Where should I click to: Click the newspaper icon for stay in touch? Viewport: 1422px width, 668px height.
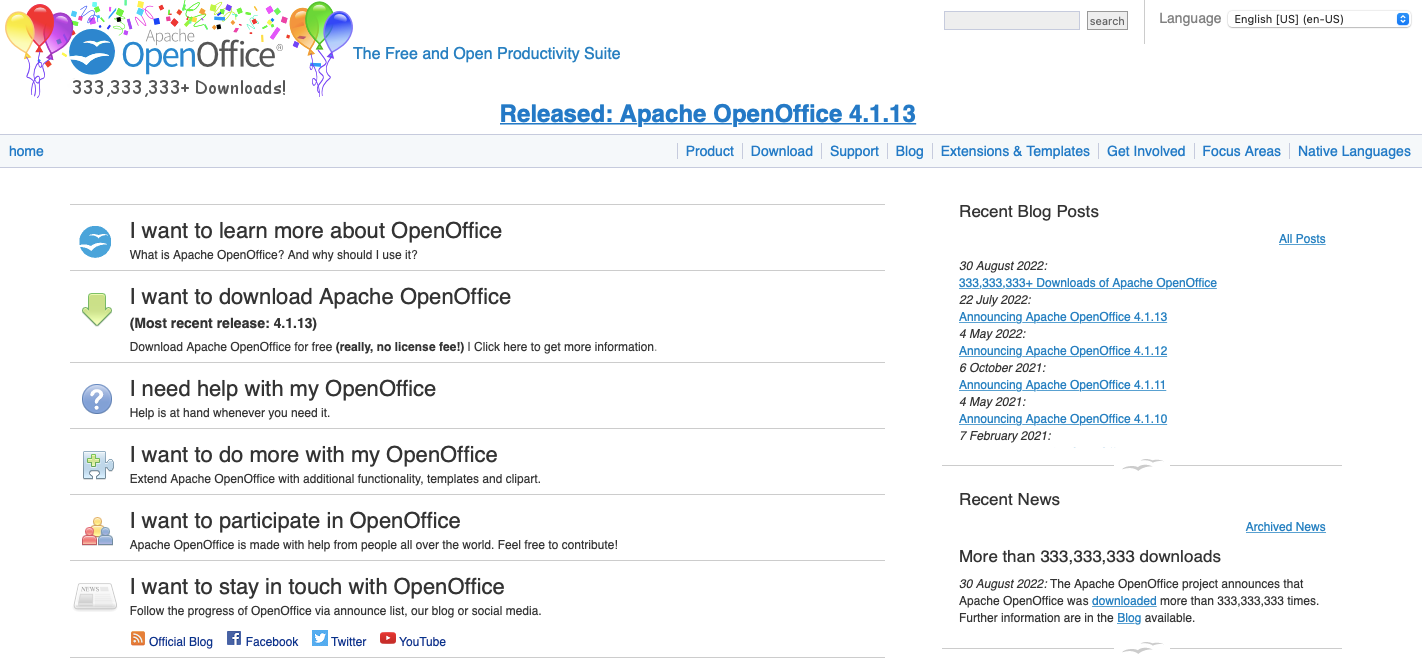[96, 597]
